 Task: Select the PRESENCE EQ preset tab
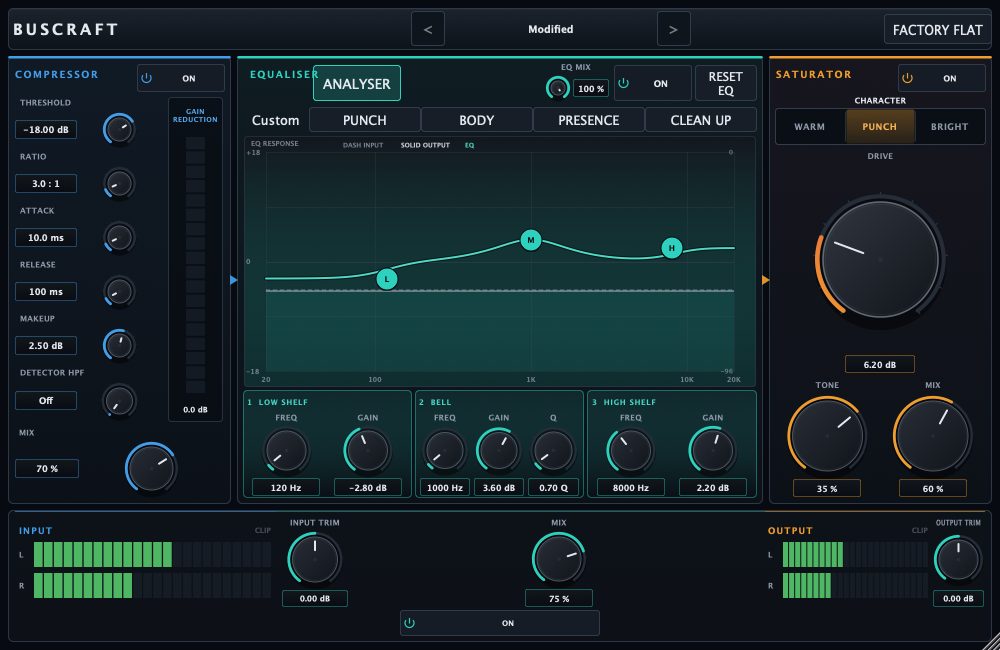pos(589,121)
